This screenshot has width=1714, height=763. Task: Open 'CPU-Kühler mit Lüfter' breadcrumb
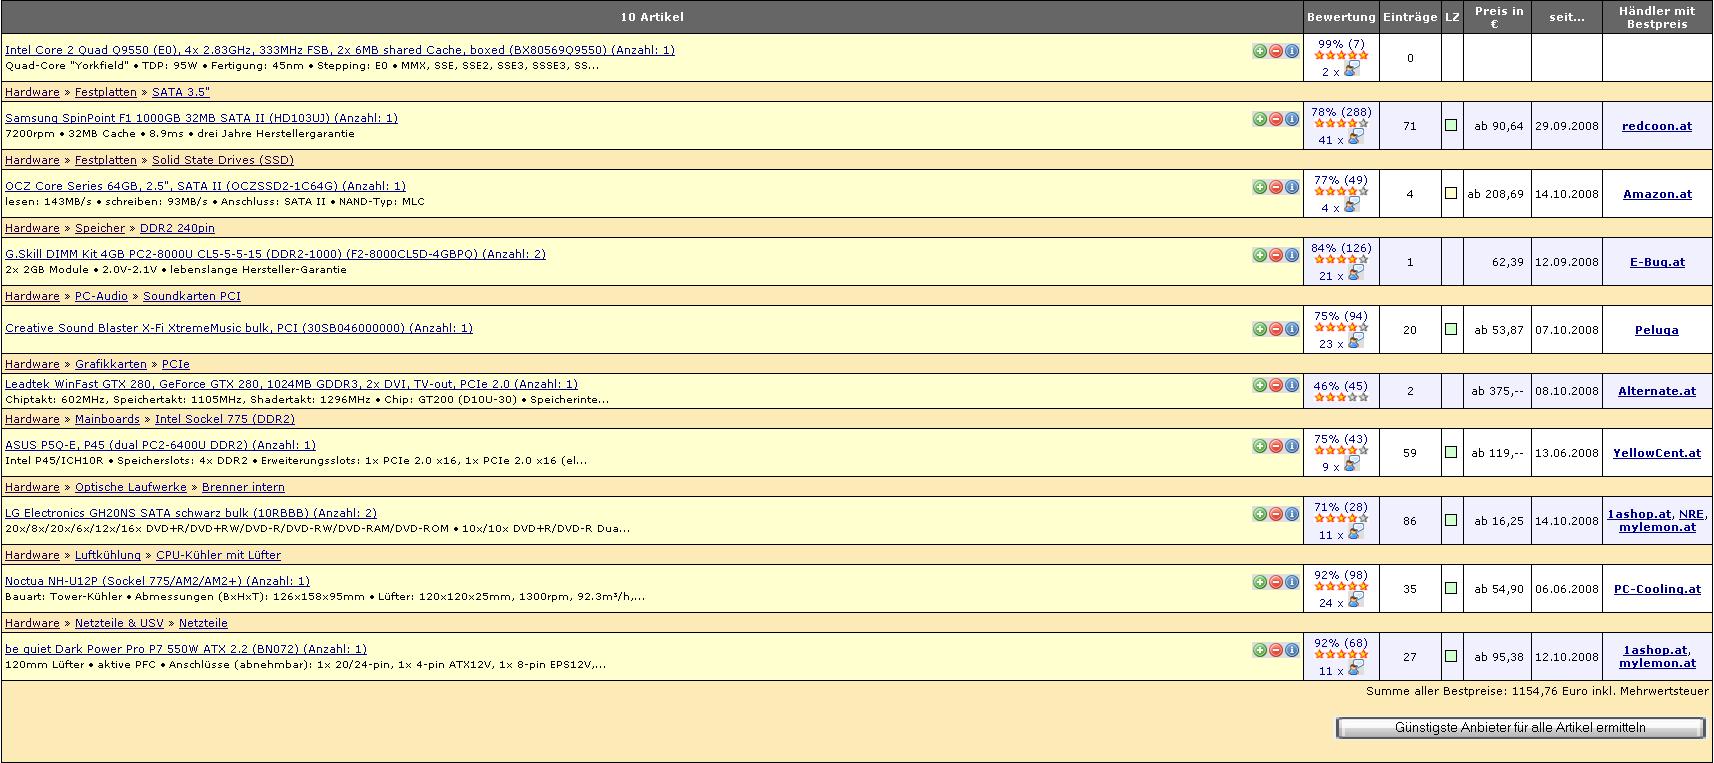218,555
